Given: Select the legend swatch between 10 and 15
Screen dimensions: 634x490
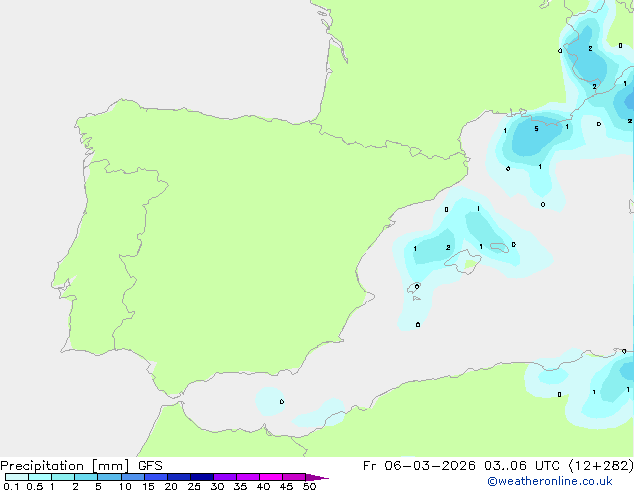Looking at the screenshot, I should [133, 477].
